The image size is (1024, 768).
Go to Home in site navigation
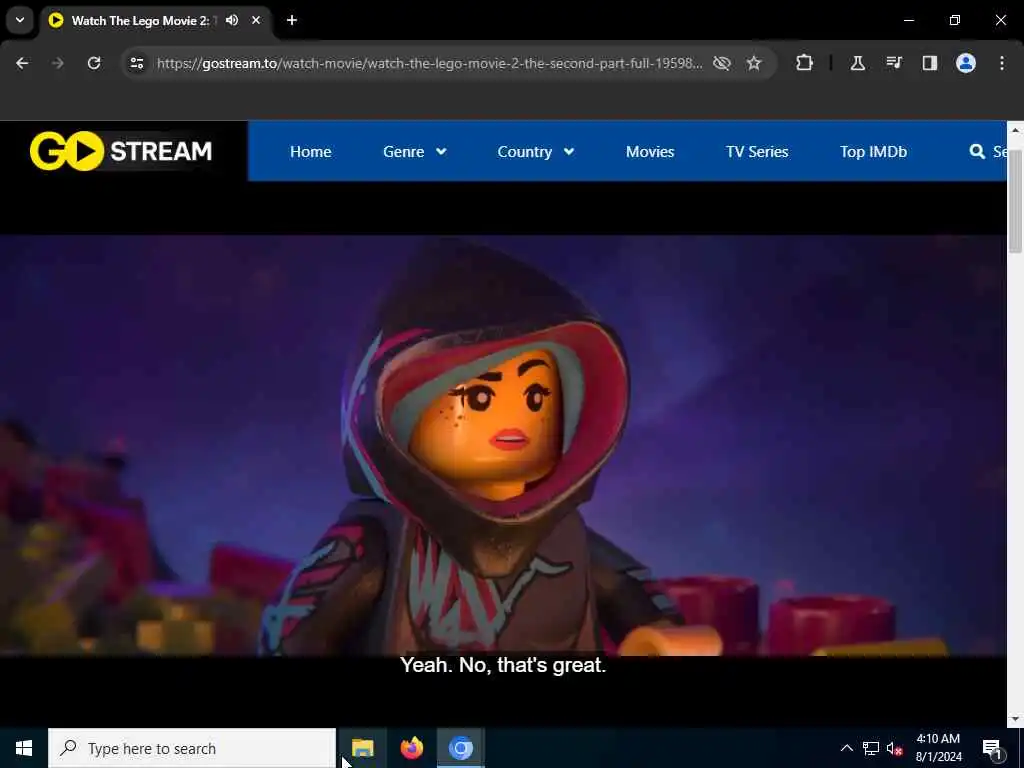(310, 152)
